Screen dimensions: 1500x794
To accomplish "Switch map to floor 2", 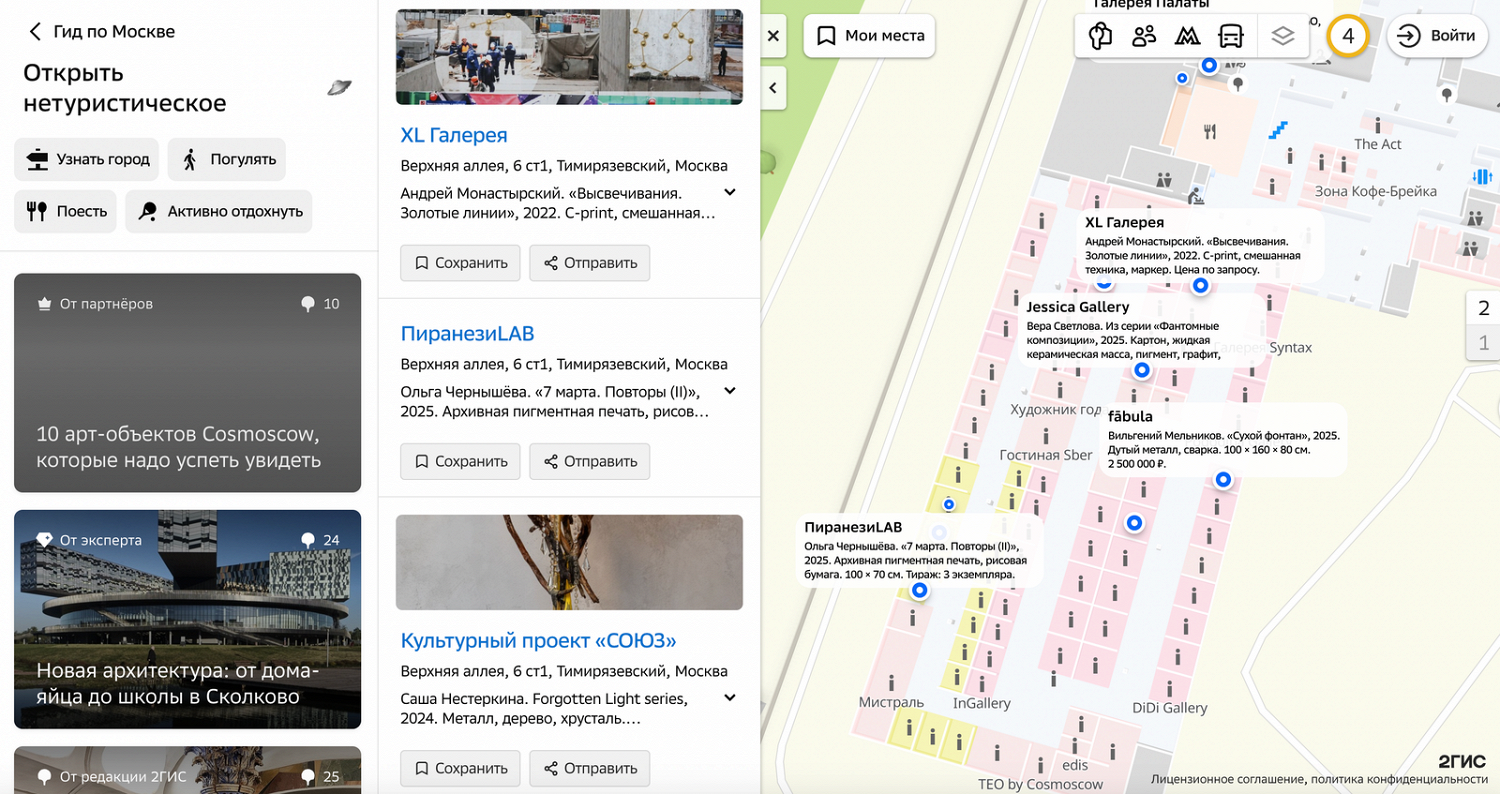I will click(1483, 308).
